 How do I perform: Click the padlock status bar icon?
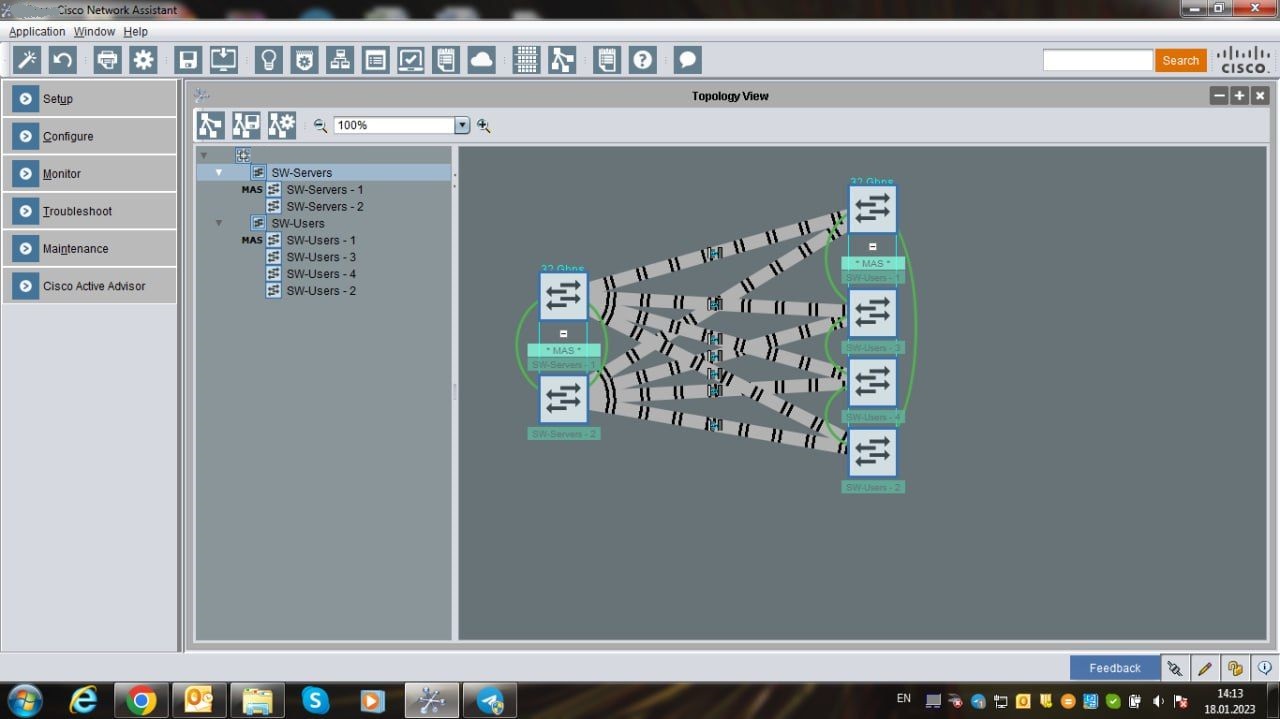tap(1235, 668)
